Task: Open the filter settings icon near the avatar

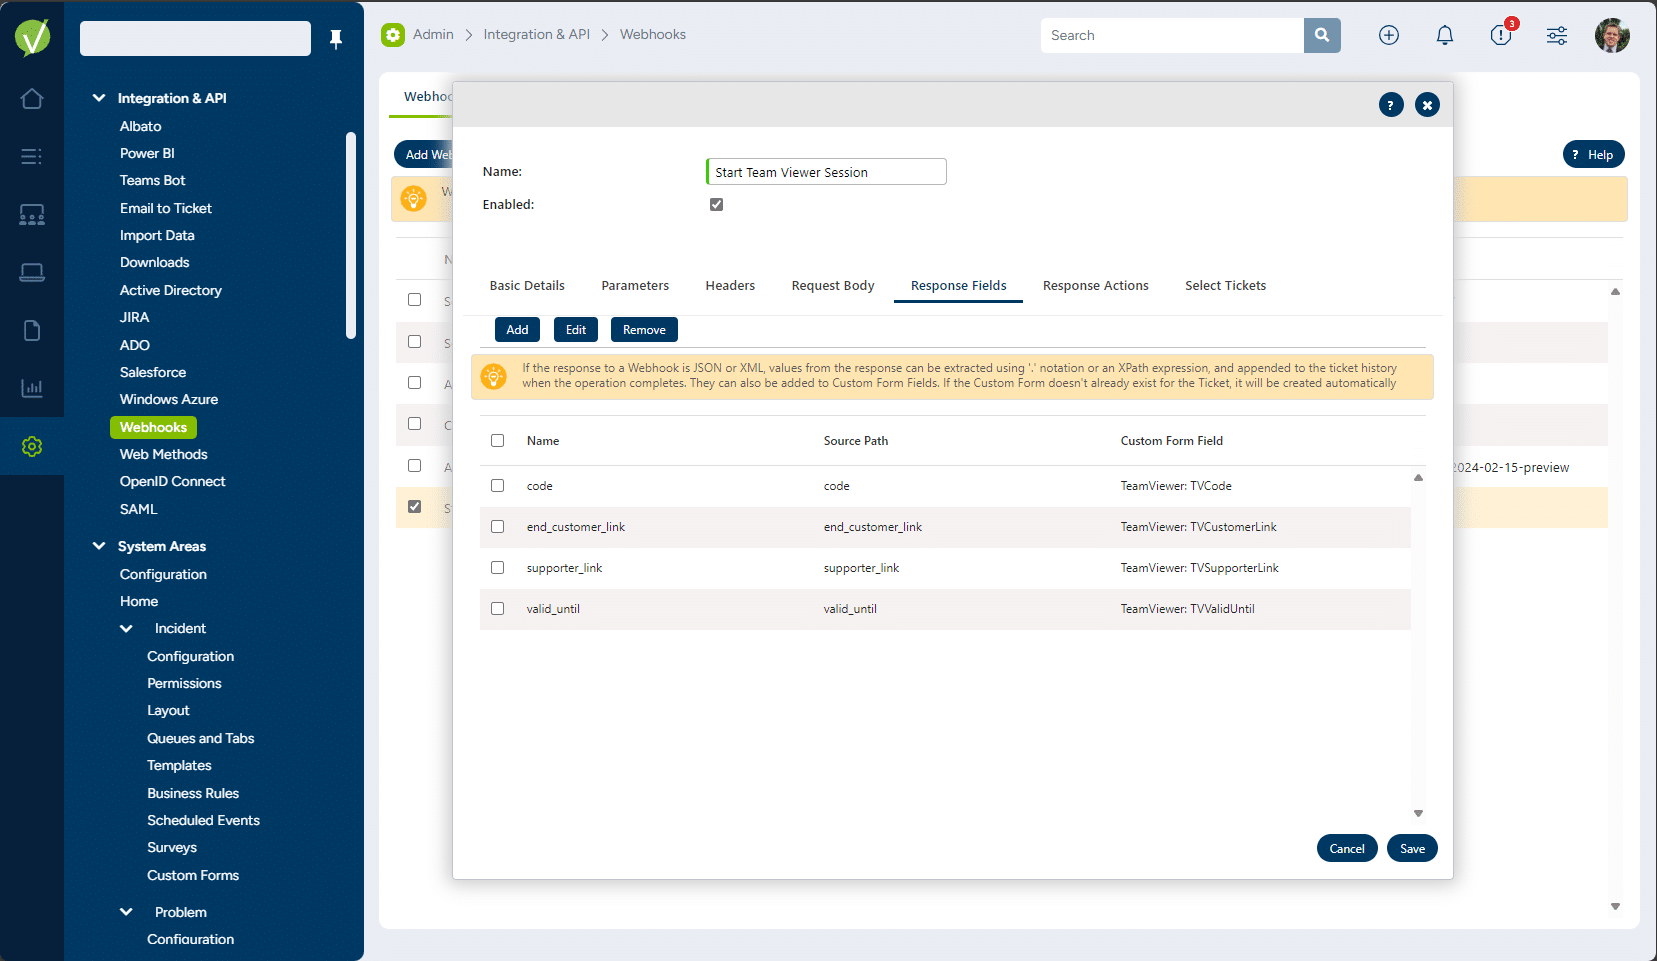Action: [x=1556, y=35]
